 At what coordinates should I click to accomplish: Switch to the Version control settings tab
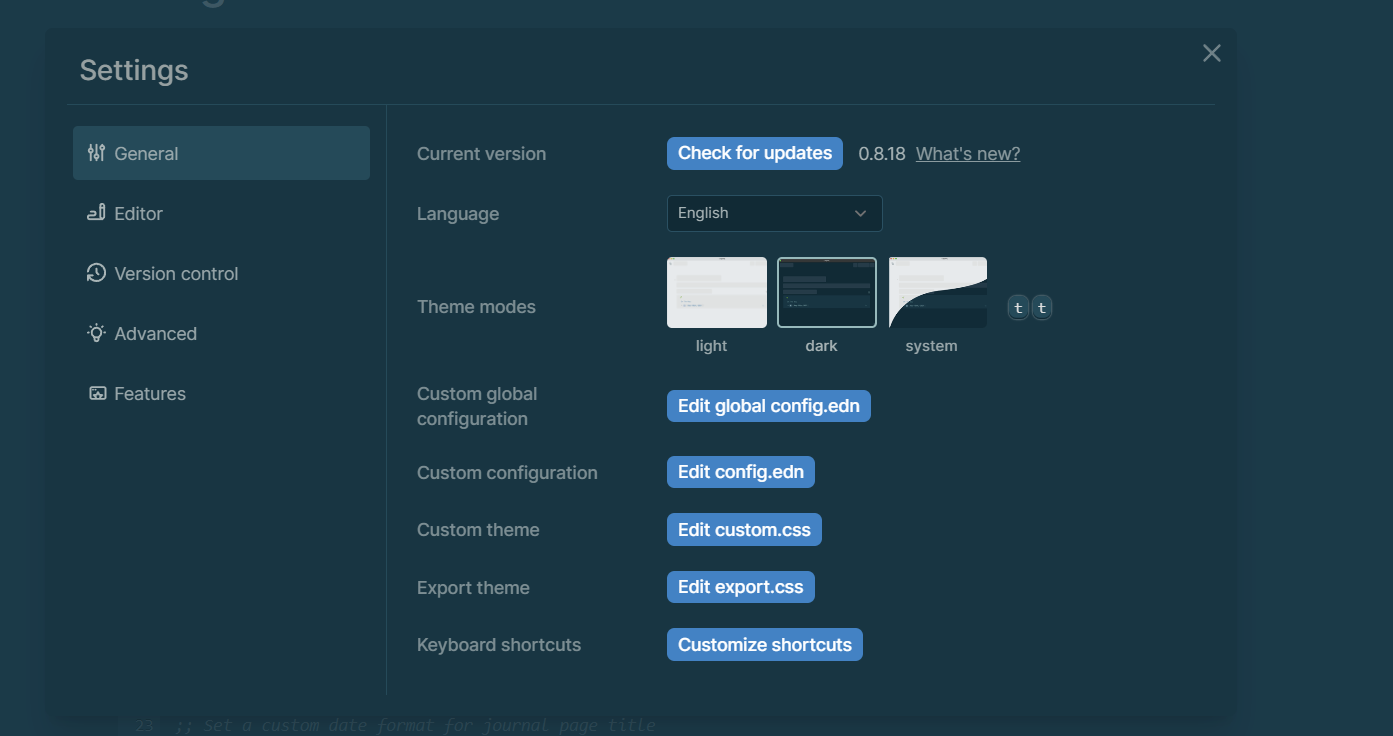[176, 273]
